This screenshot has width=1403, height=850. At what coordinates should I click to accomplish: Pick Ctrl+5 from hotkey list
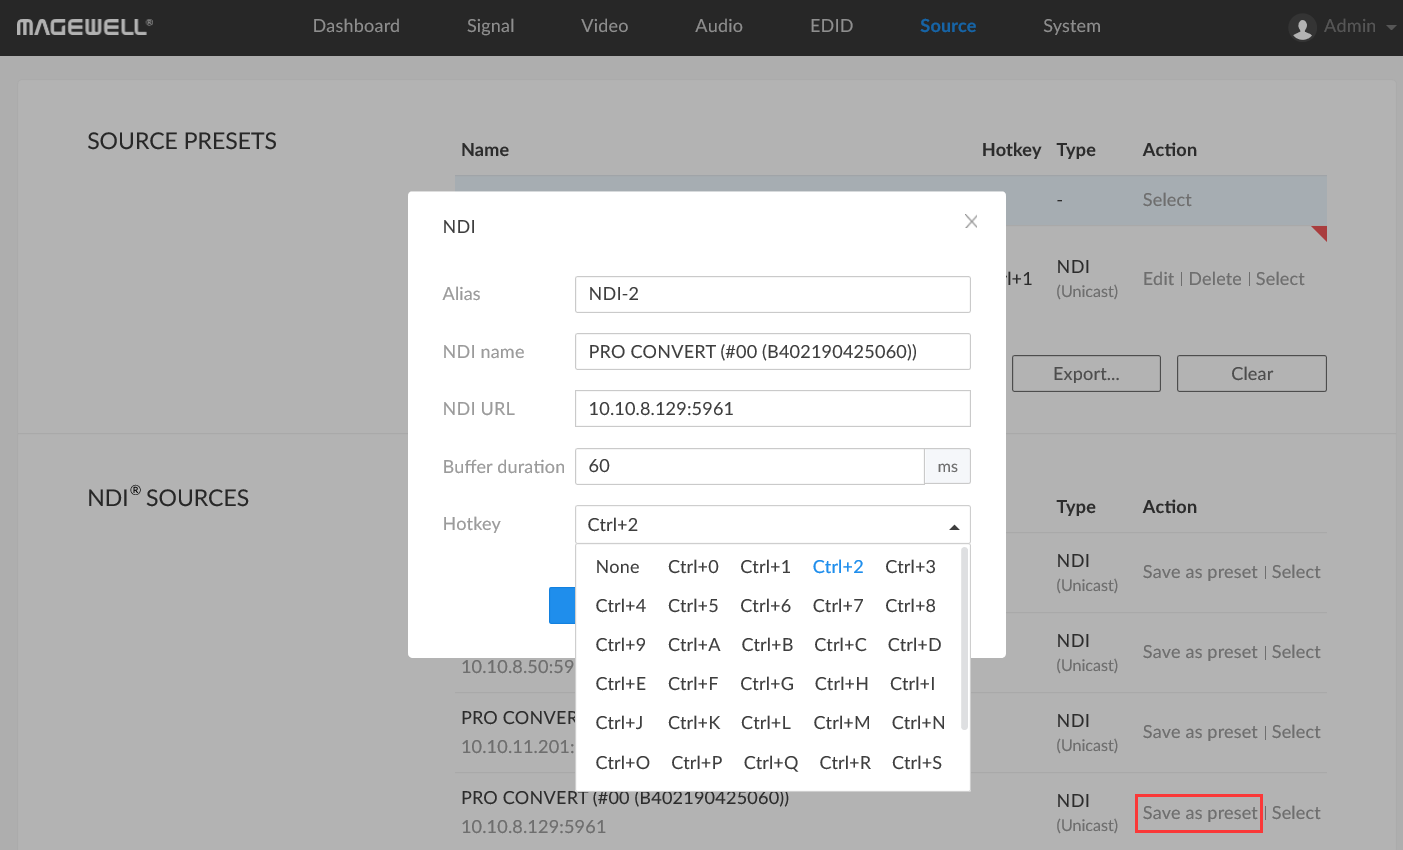tap(693, 606)
